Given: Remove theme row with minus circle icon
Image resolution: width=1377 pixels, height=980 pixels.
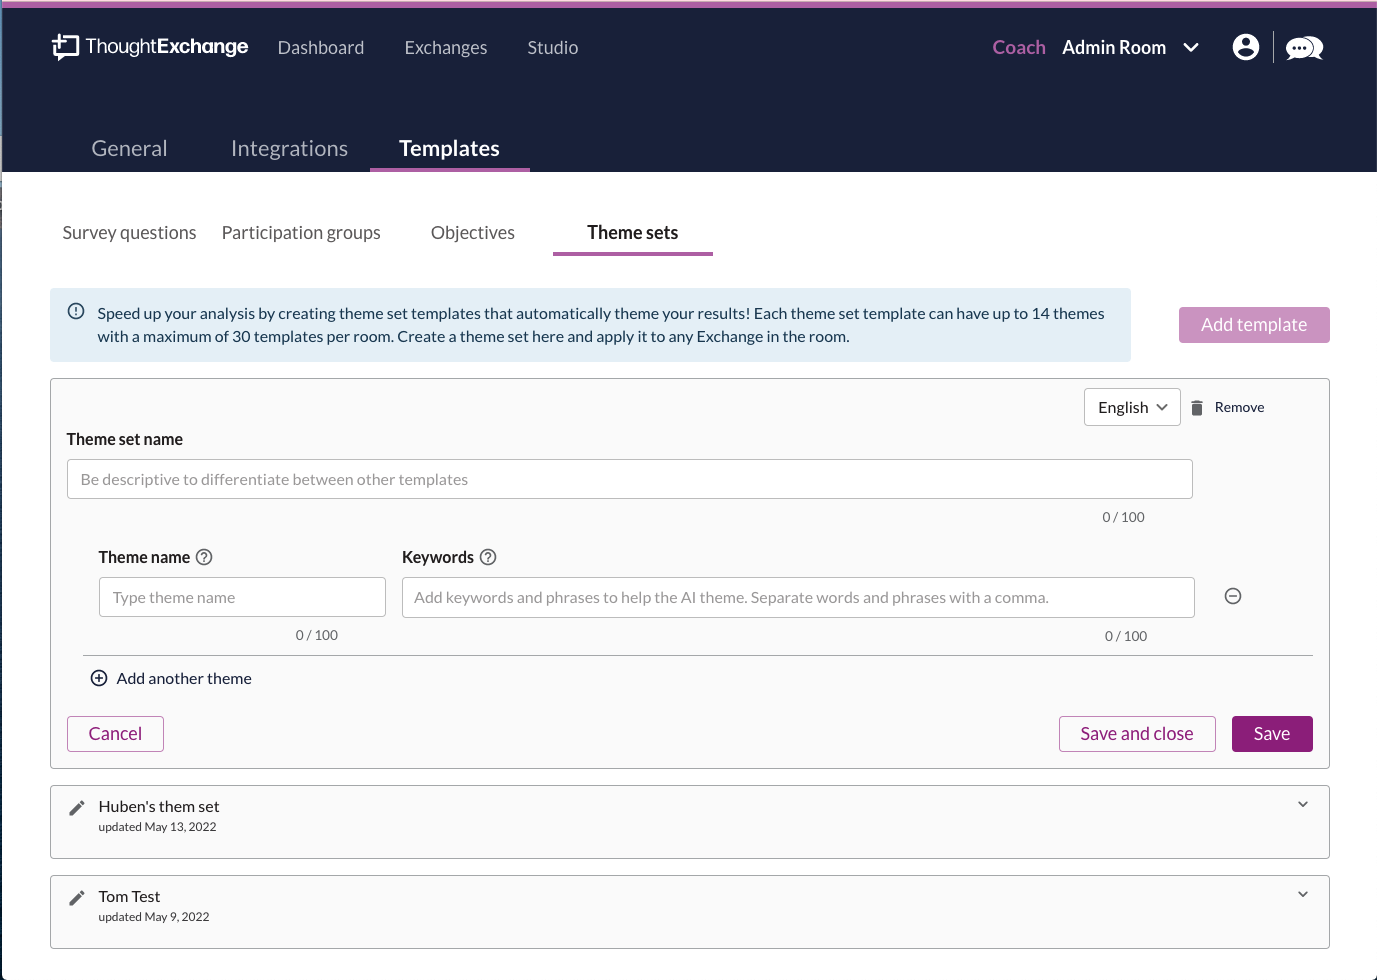Looking at the screenshot, I should tap(1233, 596).
